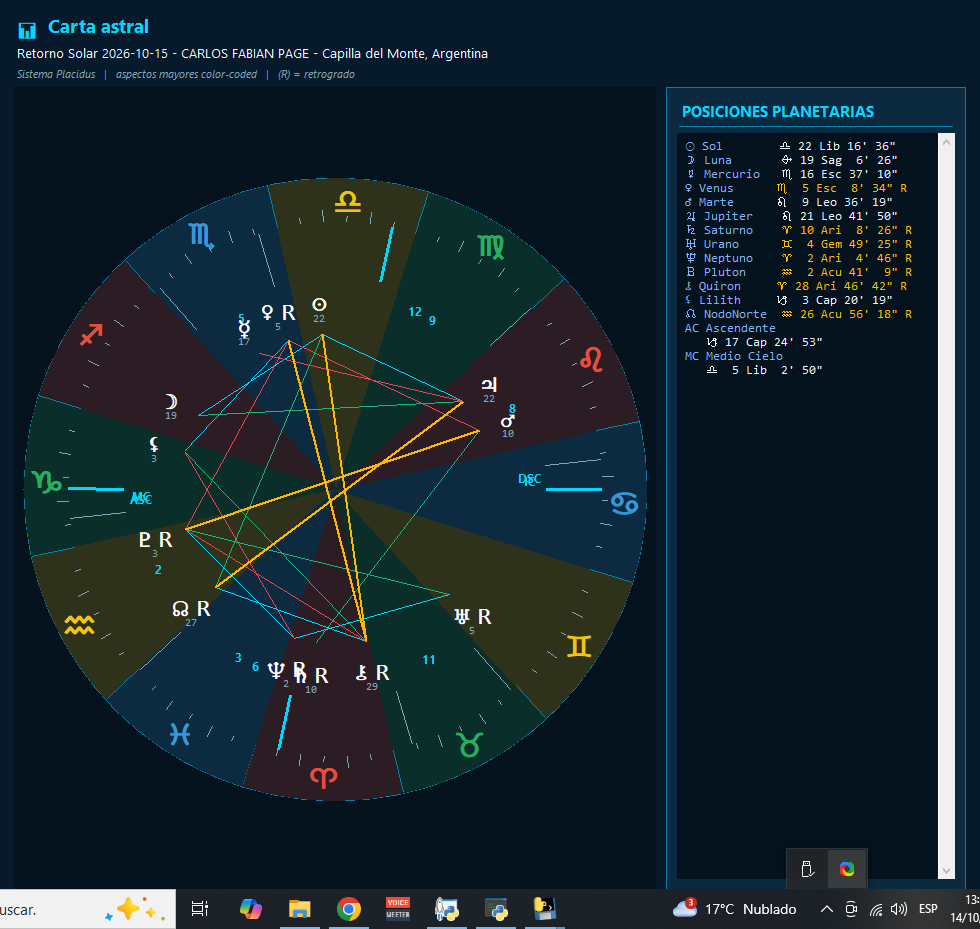Click the "MC Medio Cielo" label

click(x=734, y=356)
